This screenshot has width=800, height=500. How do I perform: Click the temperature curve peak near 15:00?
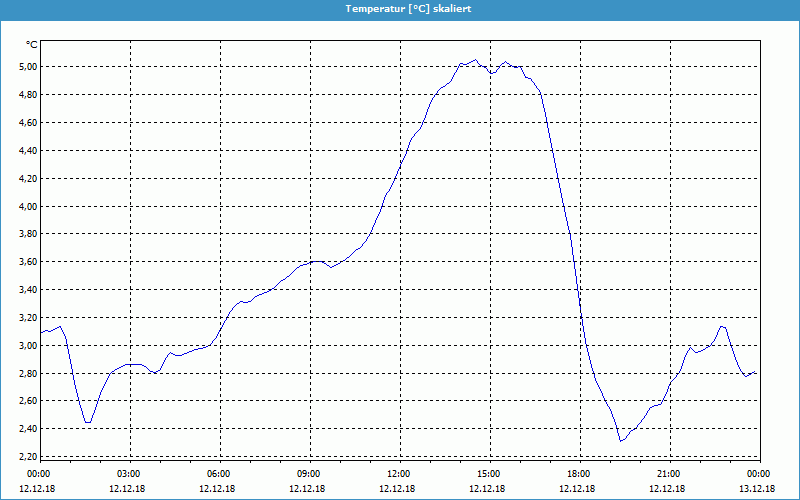(475, 60)
